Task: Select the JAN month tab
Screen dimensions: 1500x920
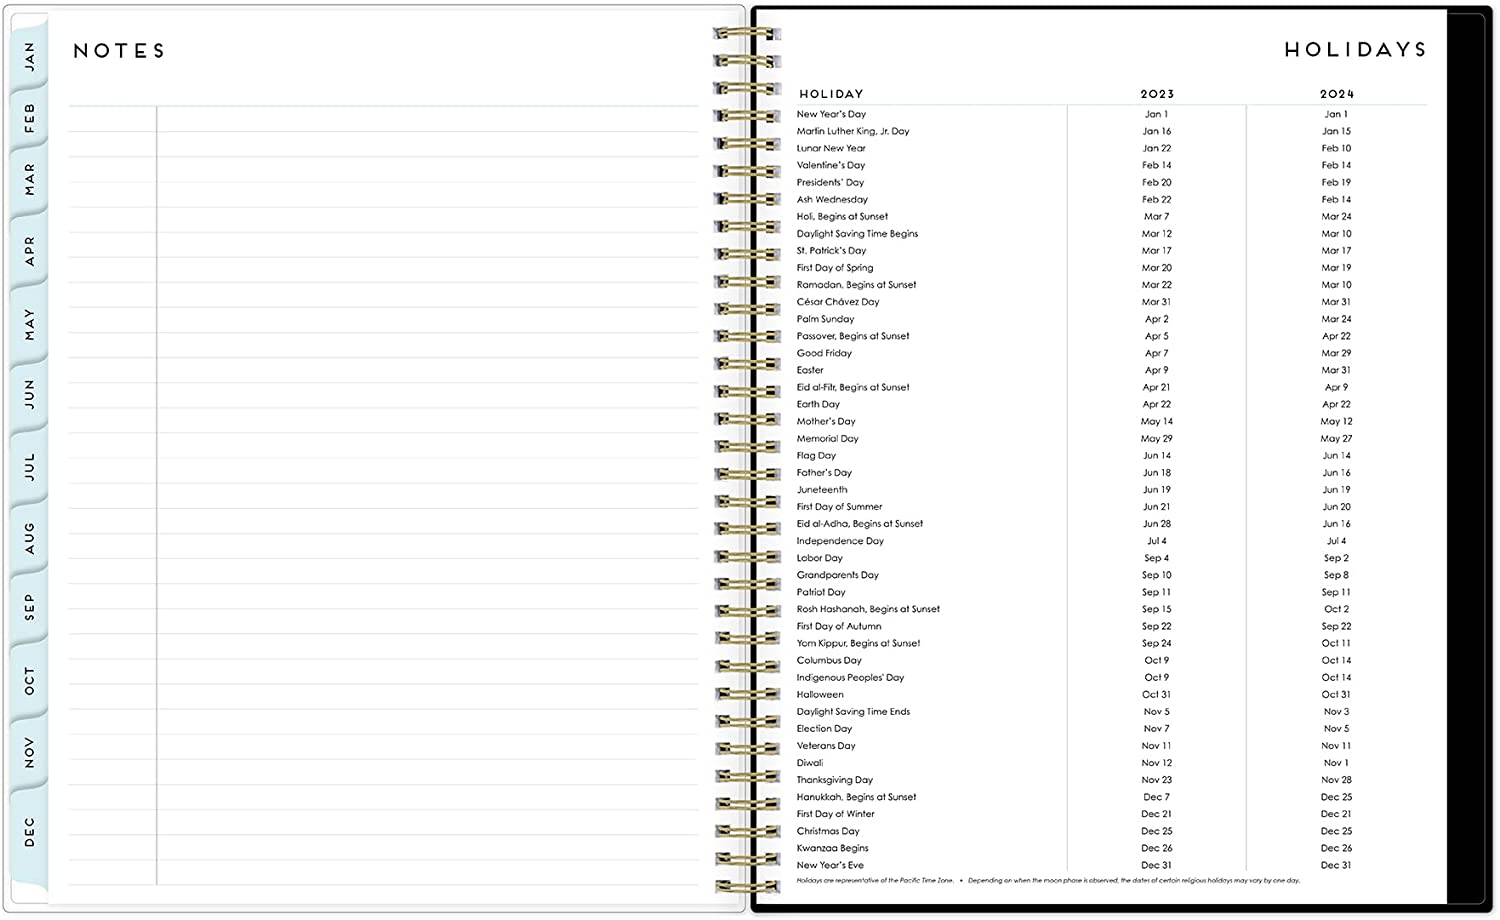Action: coord(29,56)
